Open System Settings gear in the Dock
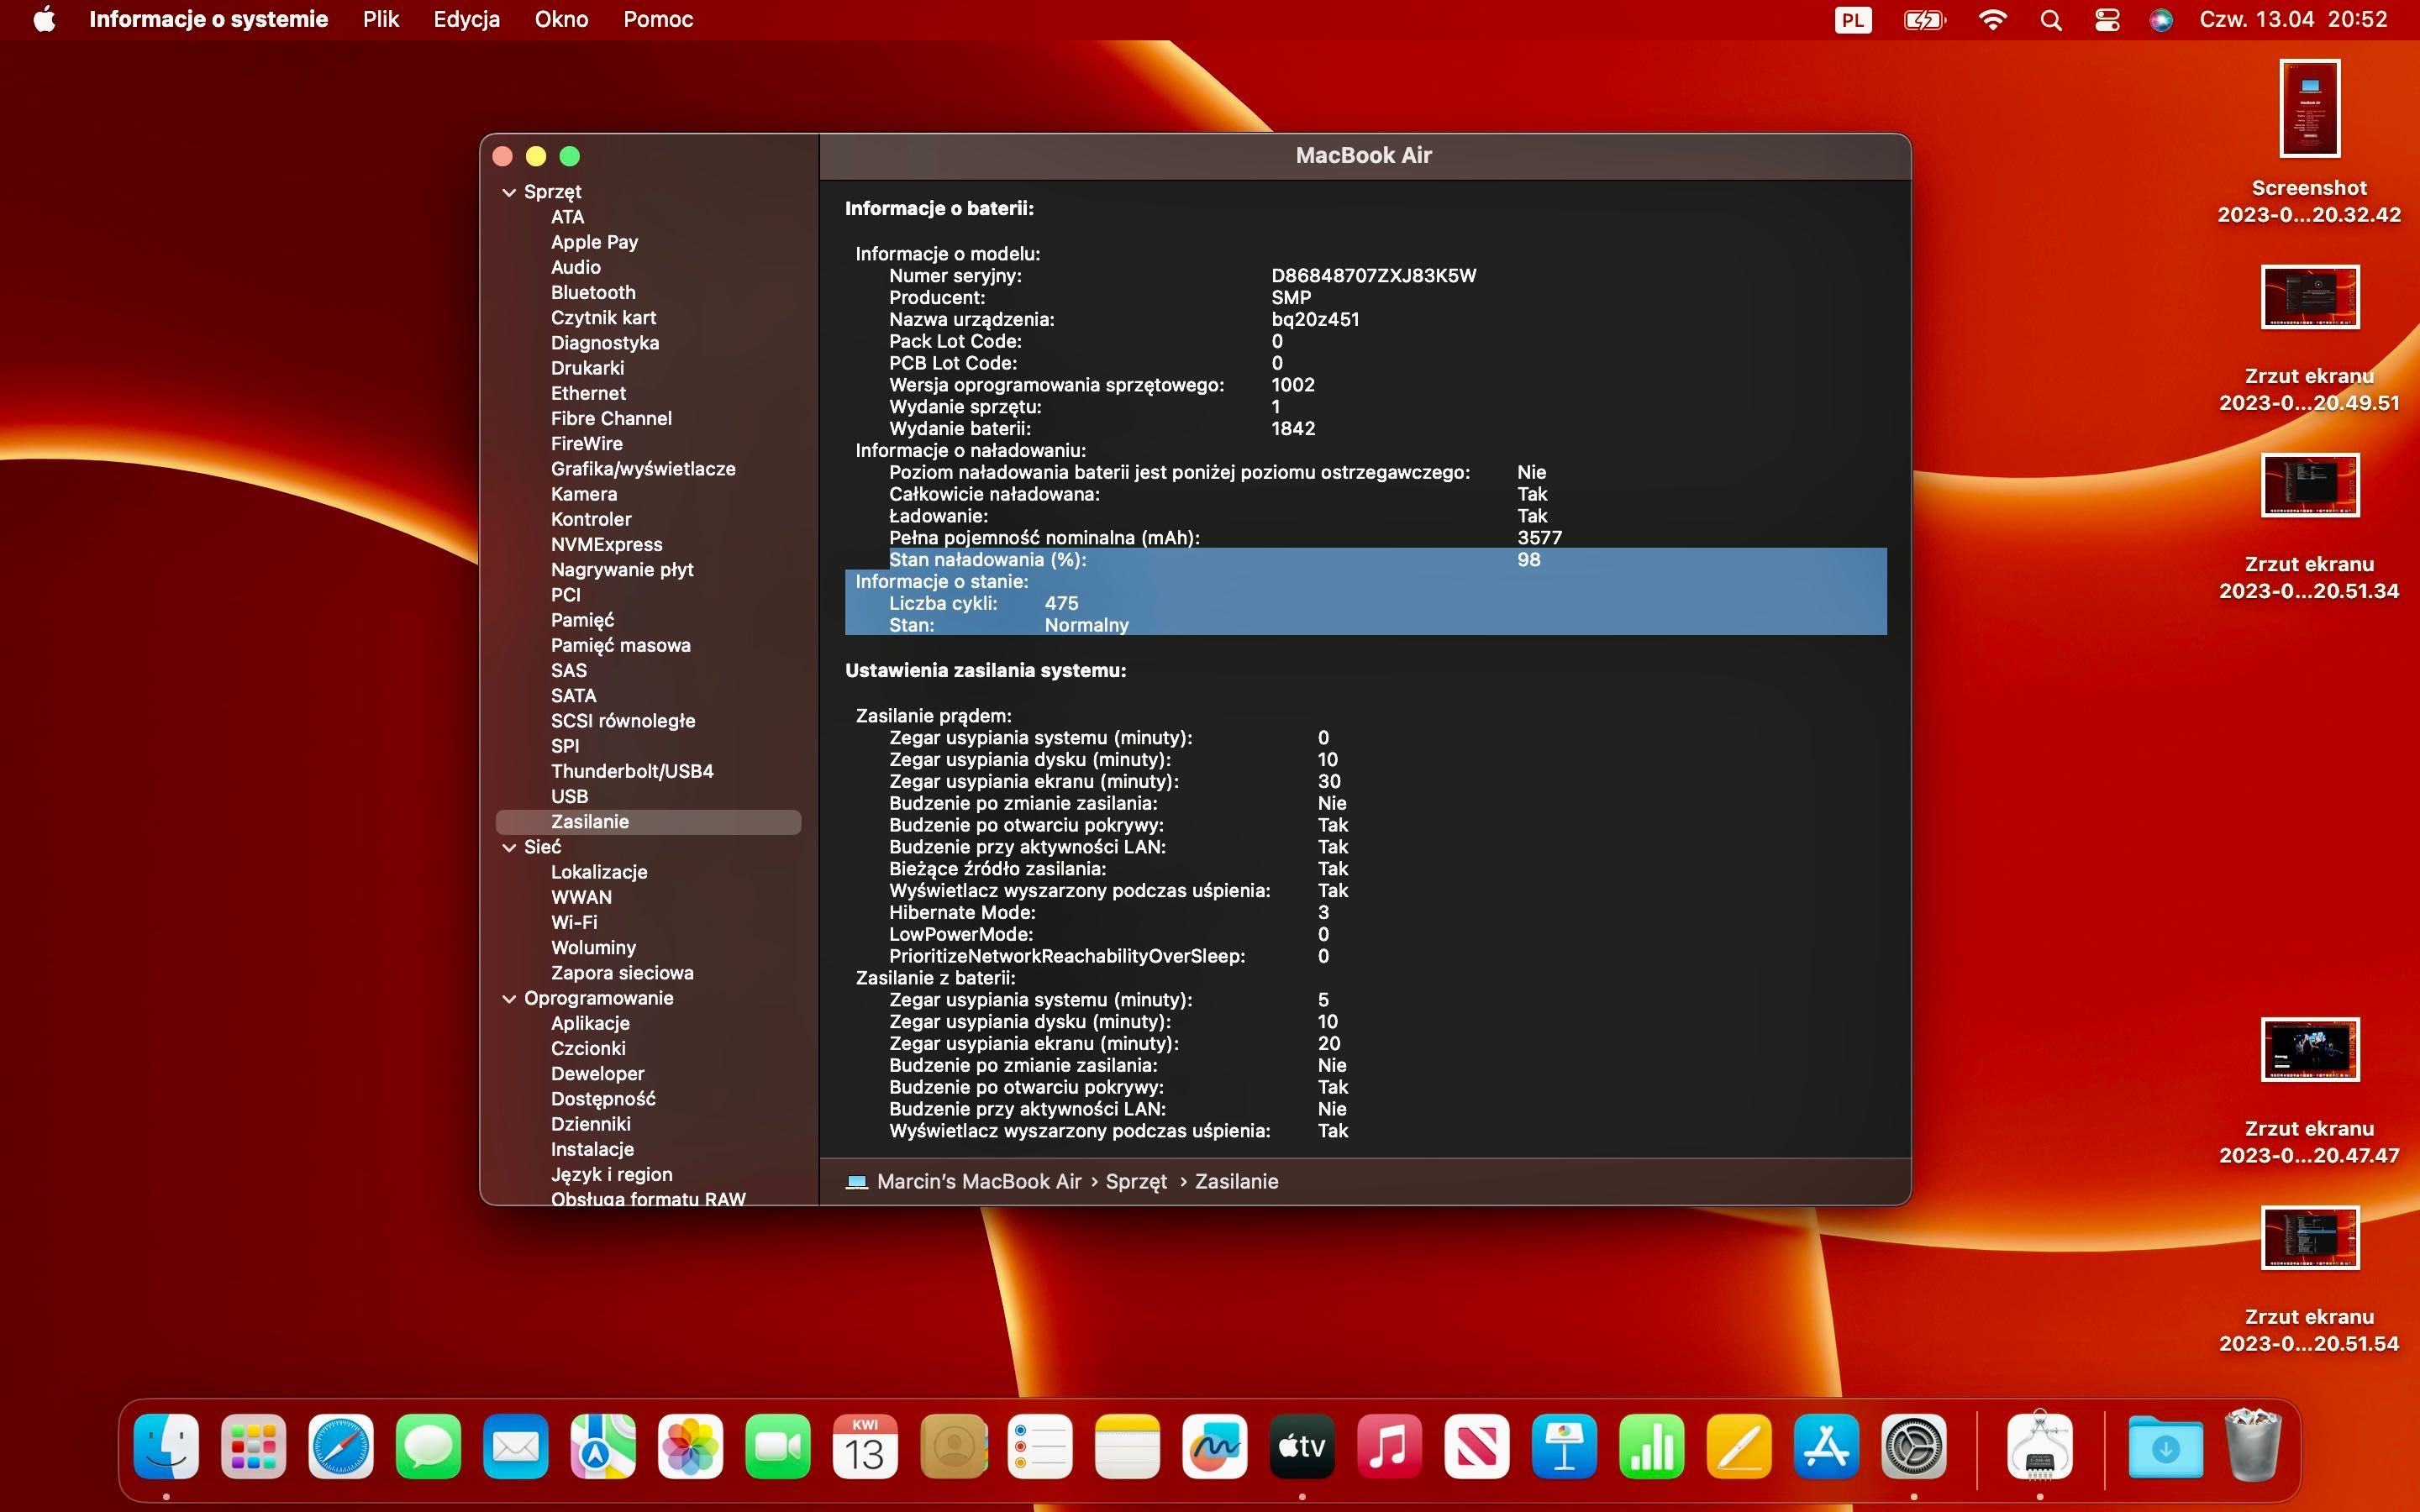 (1914, 1446)
